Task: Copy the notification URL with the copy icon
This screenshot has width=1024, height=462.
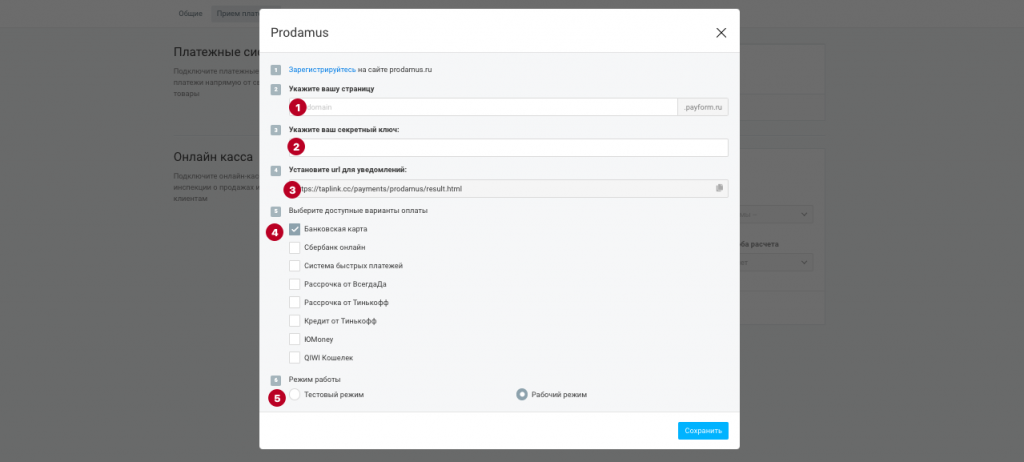Action: point(719,188)
